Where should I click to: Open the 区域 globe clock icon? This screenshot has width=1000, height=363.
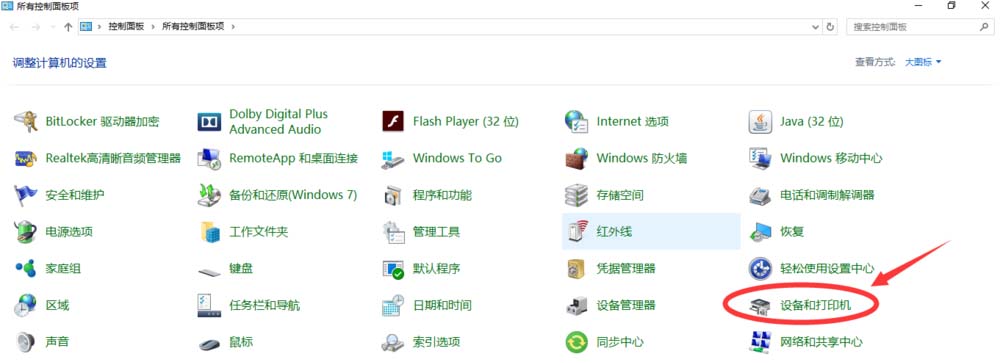(26, 306)
